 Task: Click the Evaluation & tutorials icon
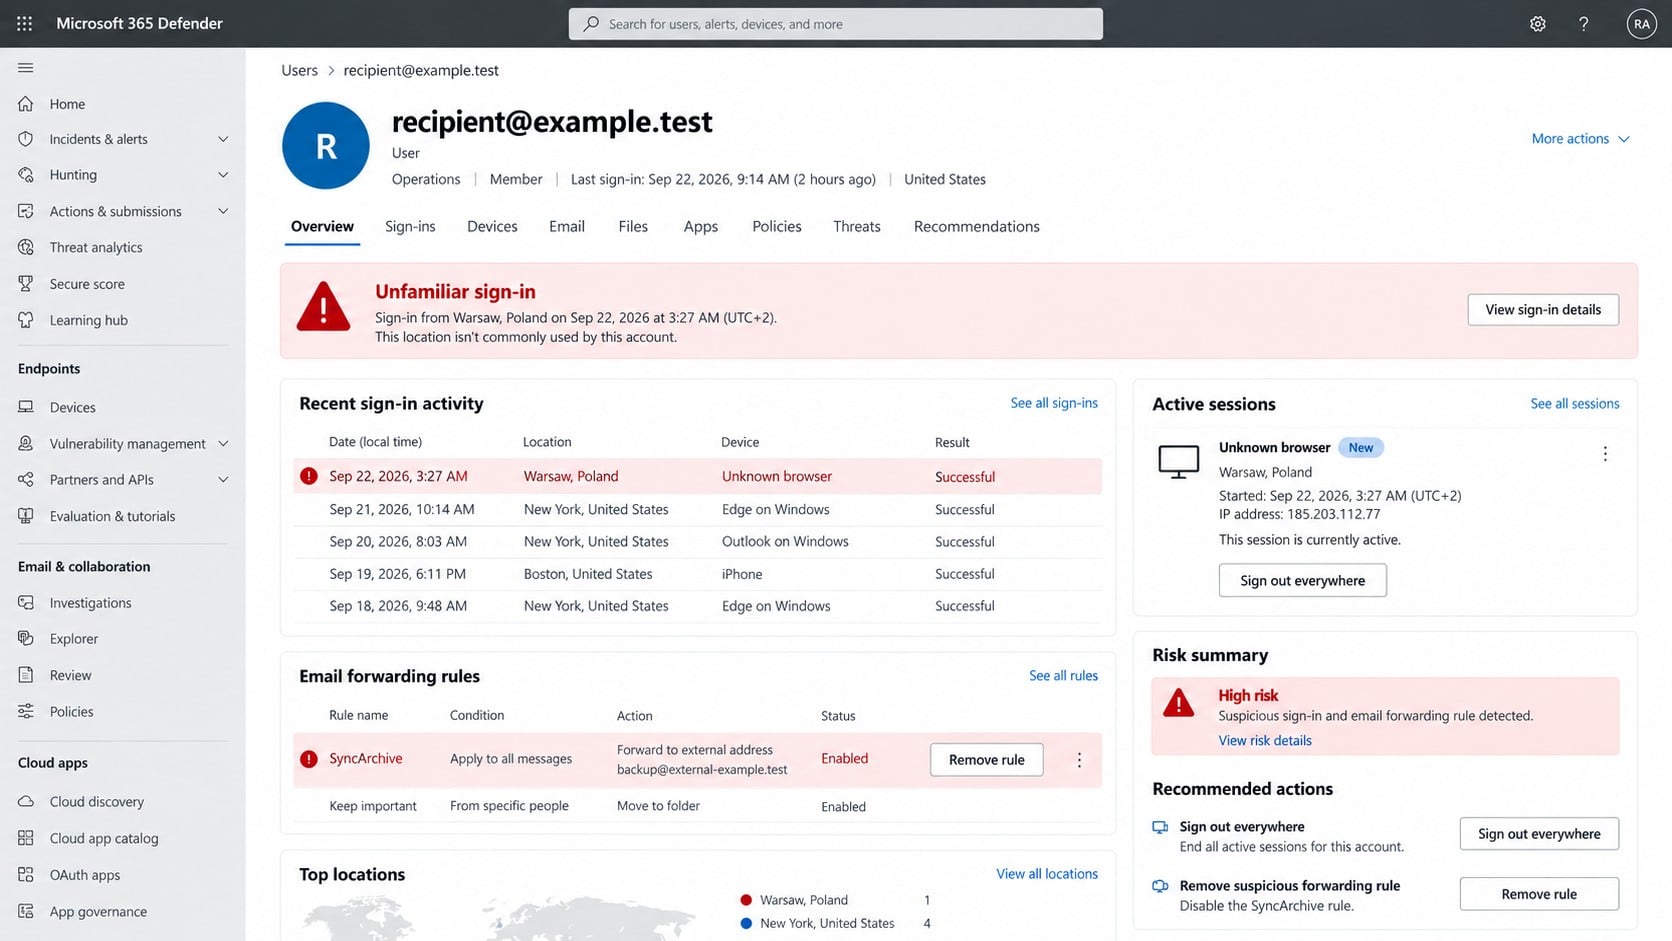coord(26,516)
